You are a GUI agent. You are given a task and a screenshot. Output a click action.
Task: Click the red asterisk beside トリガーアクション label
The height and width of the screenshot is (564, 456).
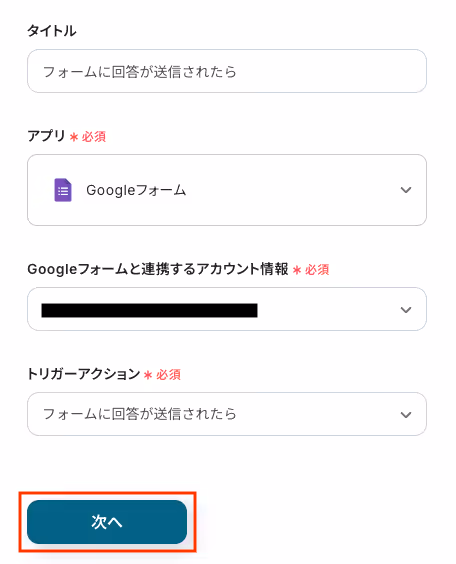(148, 375)
